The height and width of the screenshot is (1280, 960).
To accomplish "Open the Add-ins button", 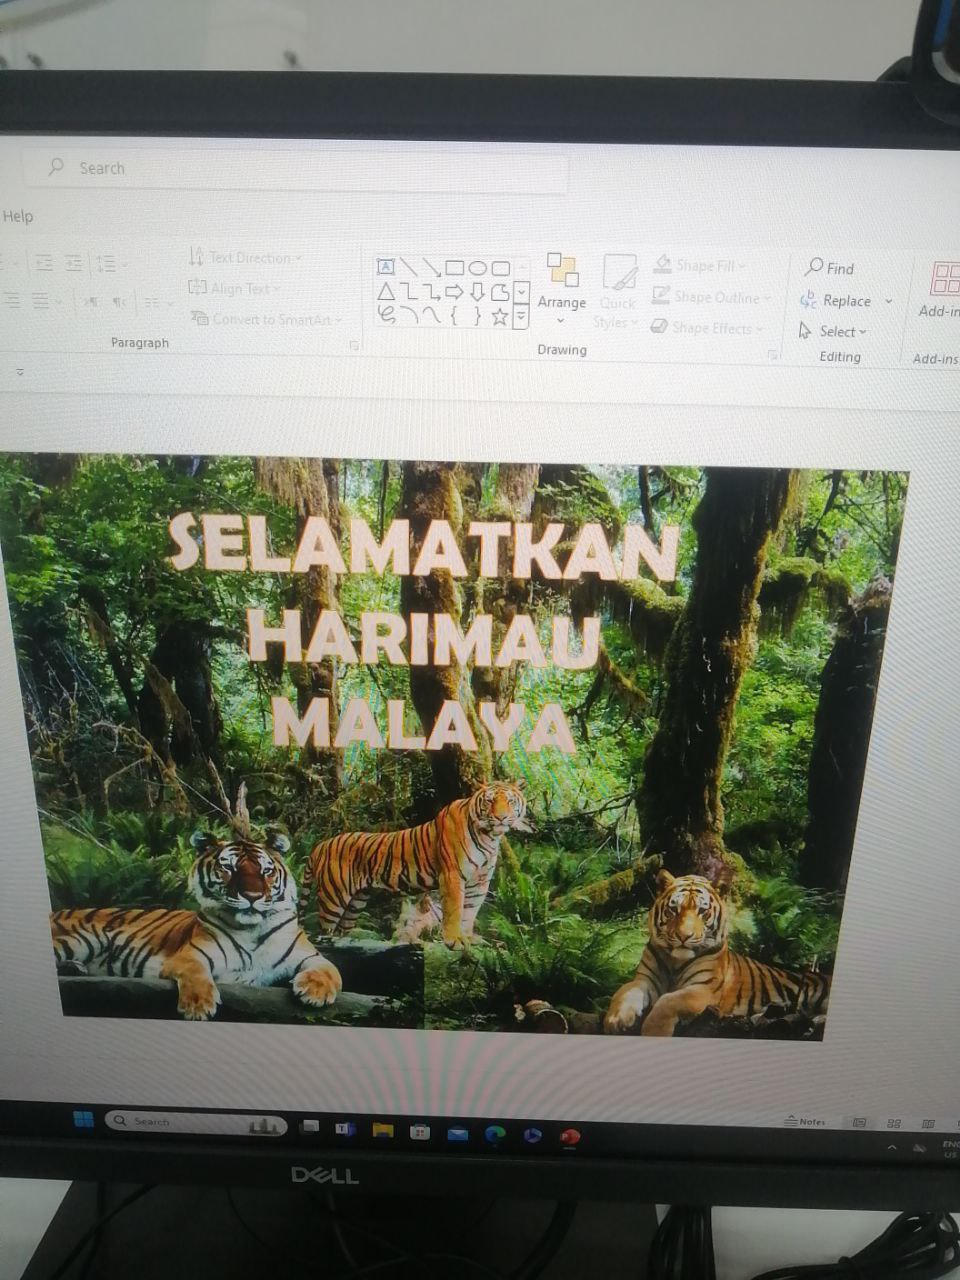I will tap(940, 290).
